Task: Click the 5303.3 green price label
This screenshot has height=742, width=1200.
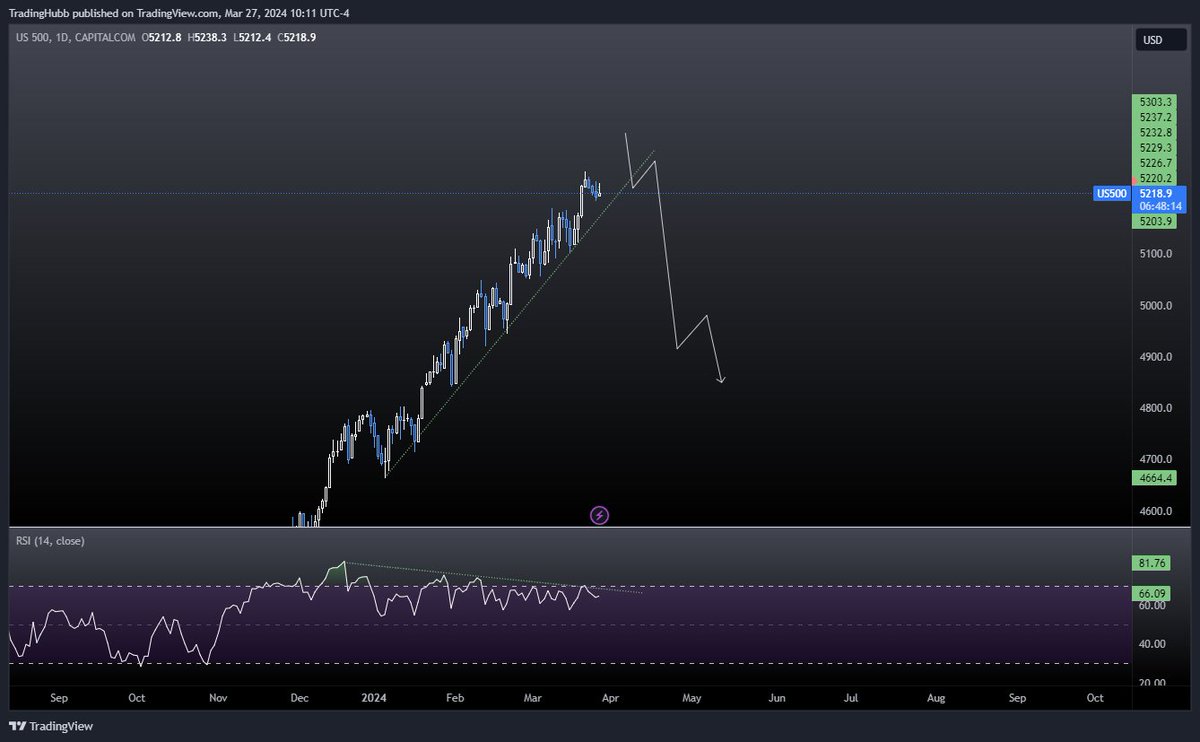Action: [x=1155, y=102]
